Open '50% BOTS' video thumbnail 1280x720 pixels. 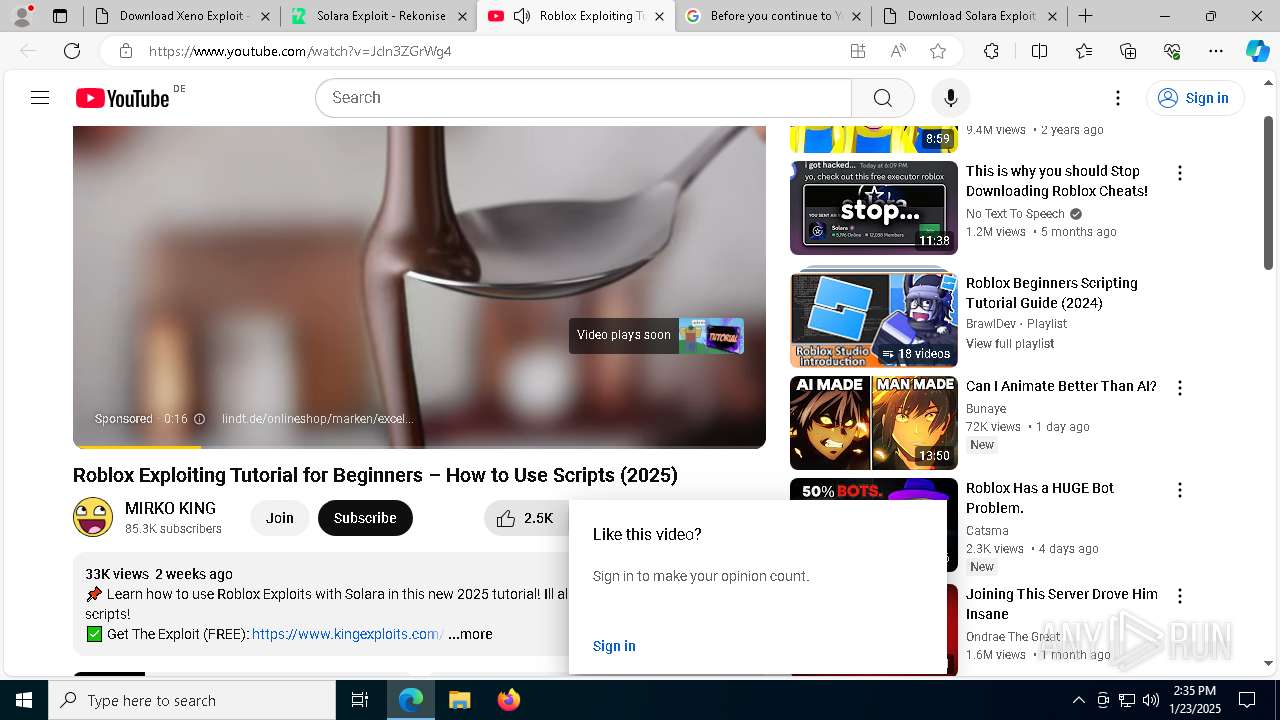tap(874, 525)
